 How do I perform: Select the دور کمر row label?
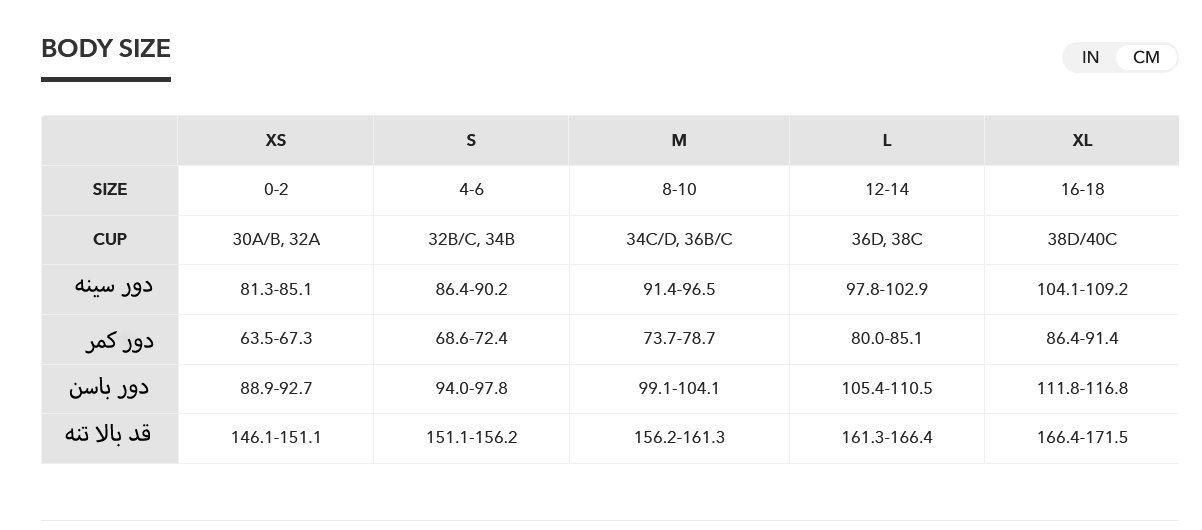(x=120, y=341)
